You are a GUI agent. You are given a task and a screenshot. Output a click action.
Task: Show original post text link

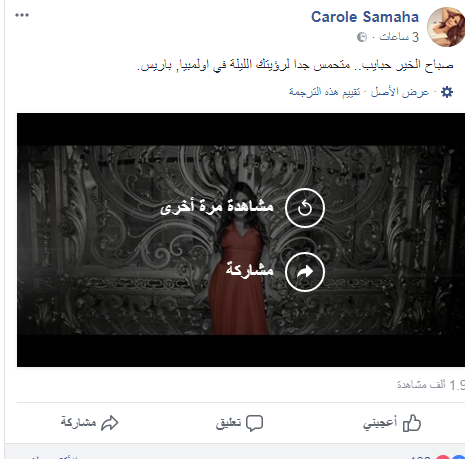pyautogui.click(x=400, y=92)
